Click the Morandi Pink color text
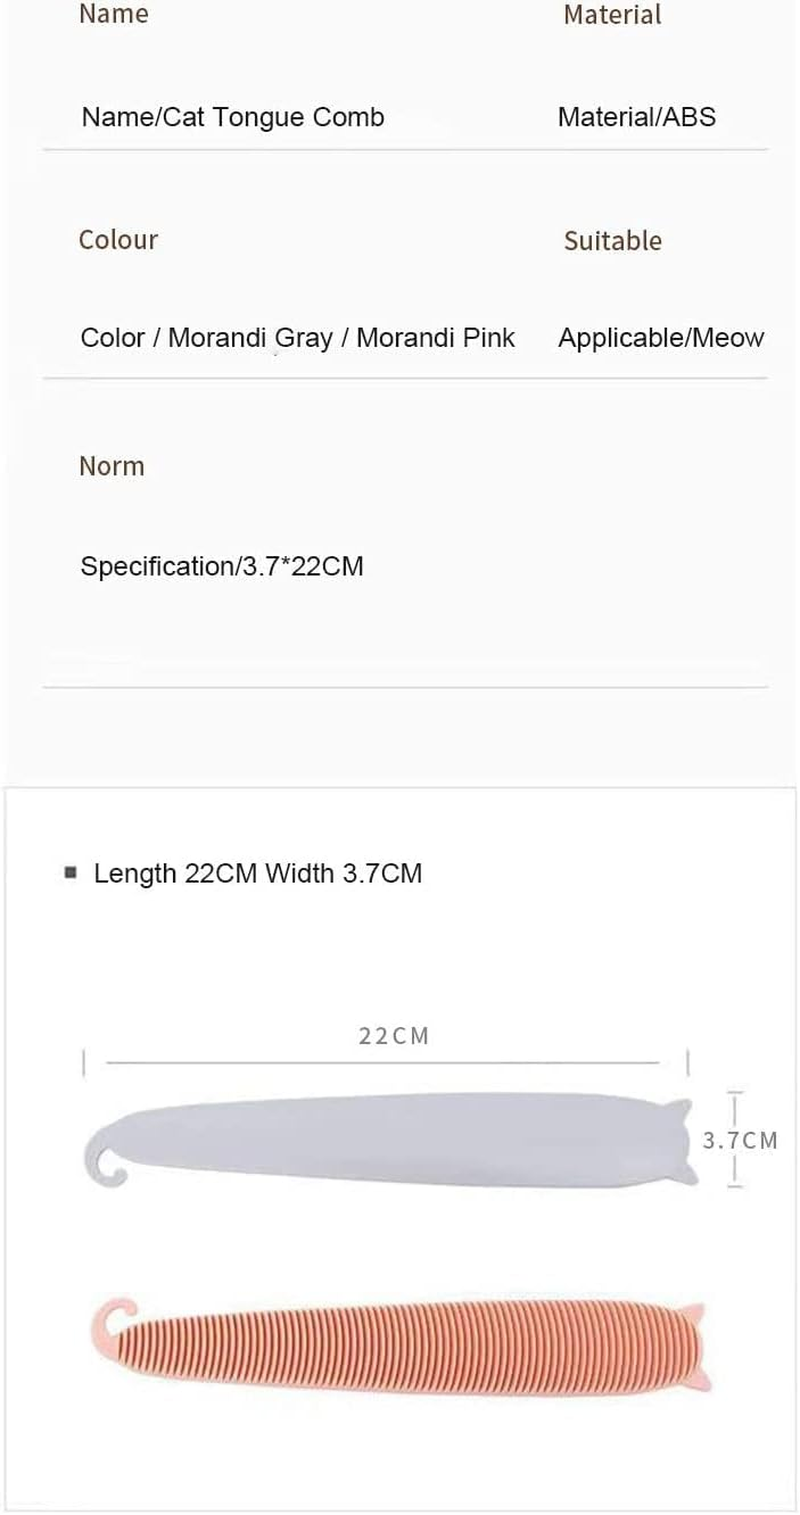 435,338
